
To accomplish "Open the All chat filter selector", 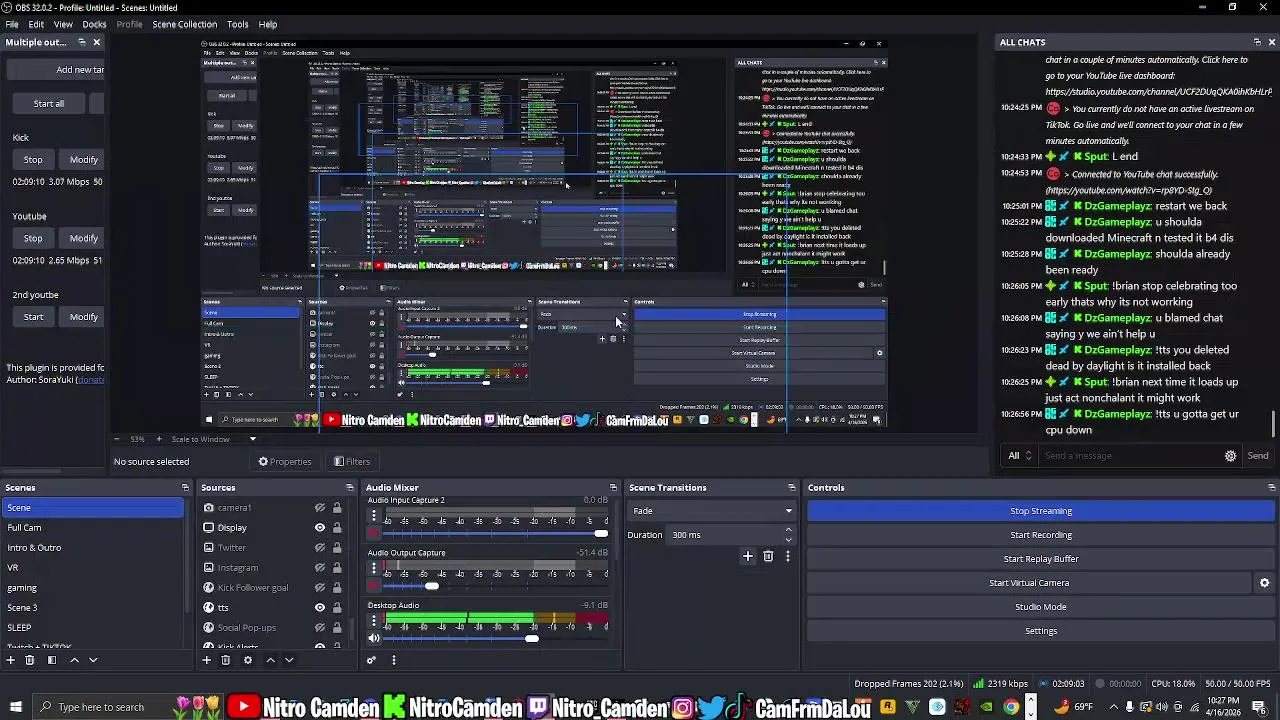I will 1020,456.
